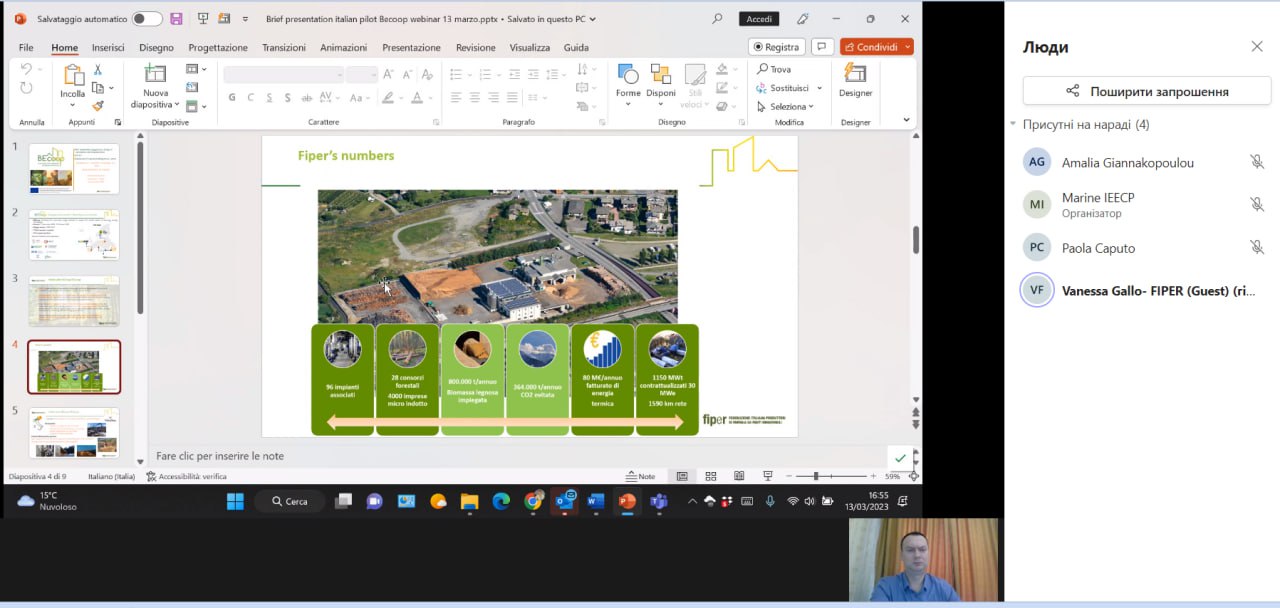1280x608 pixels.
Task: Switch to slide sorter view
Action: [x=711, y=476]
